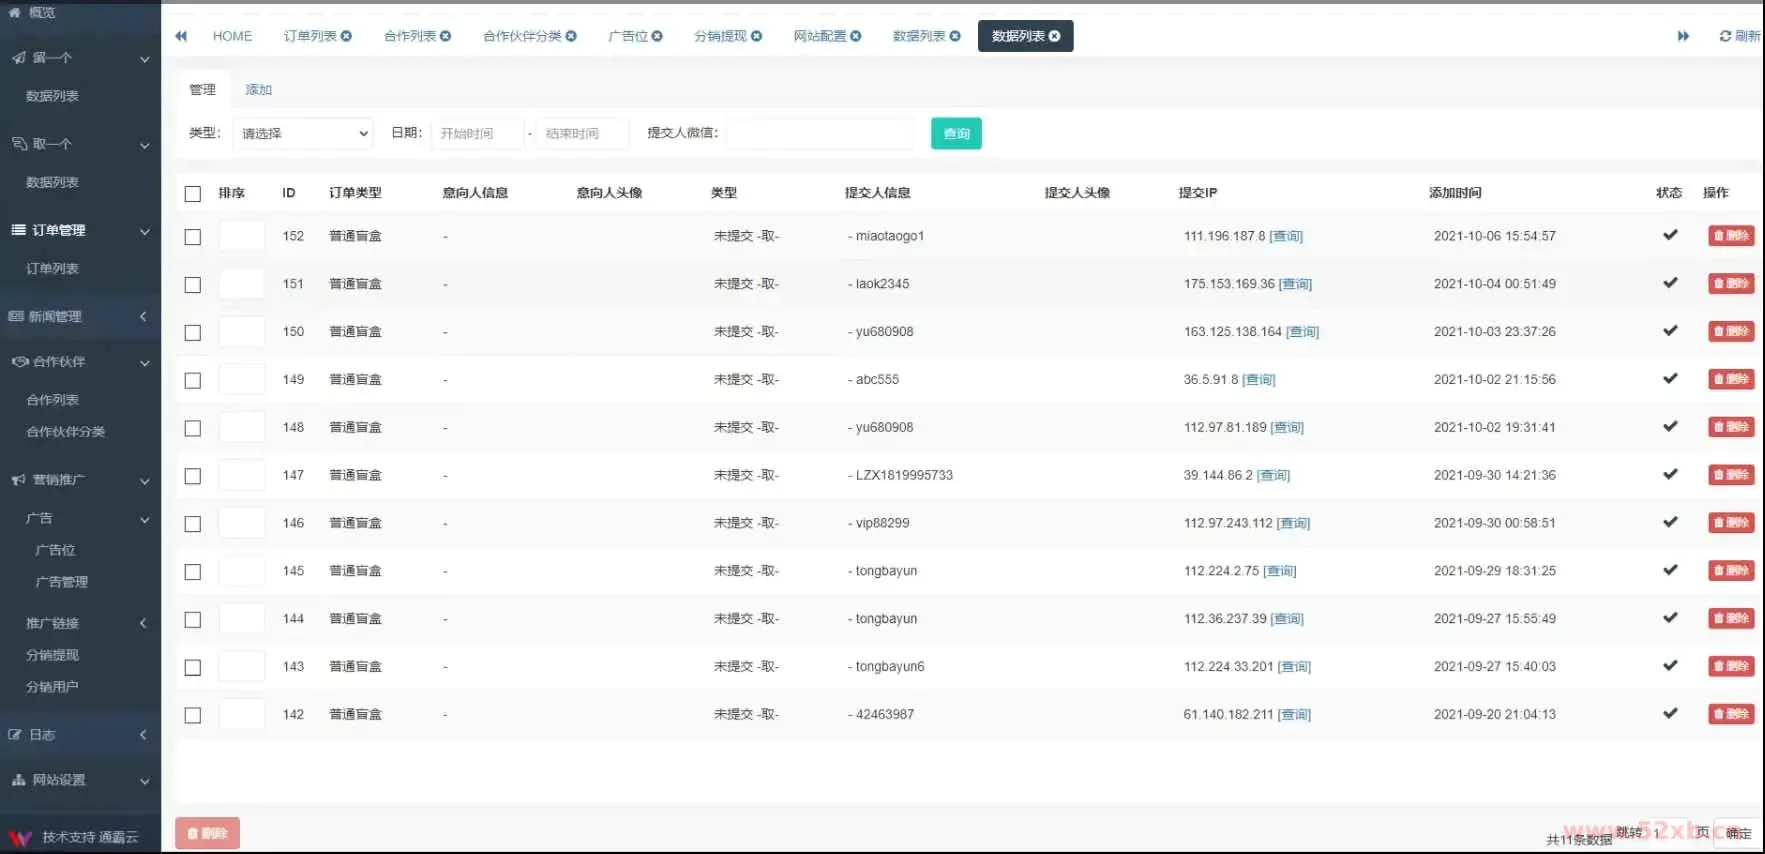This screenshot has height=854, width=1765.
Task: Switch to the 添加 tab
Action: (x=258, y=90)
